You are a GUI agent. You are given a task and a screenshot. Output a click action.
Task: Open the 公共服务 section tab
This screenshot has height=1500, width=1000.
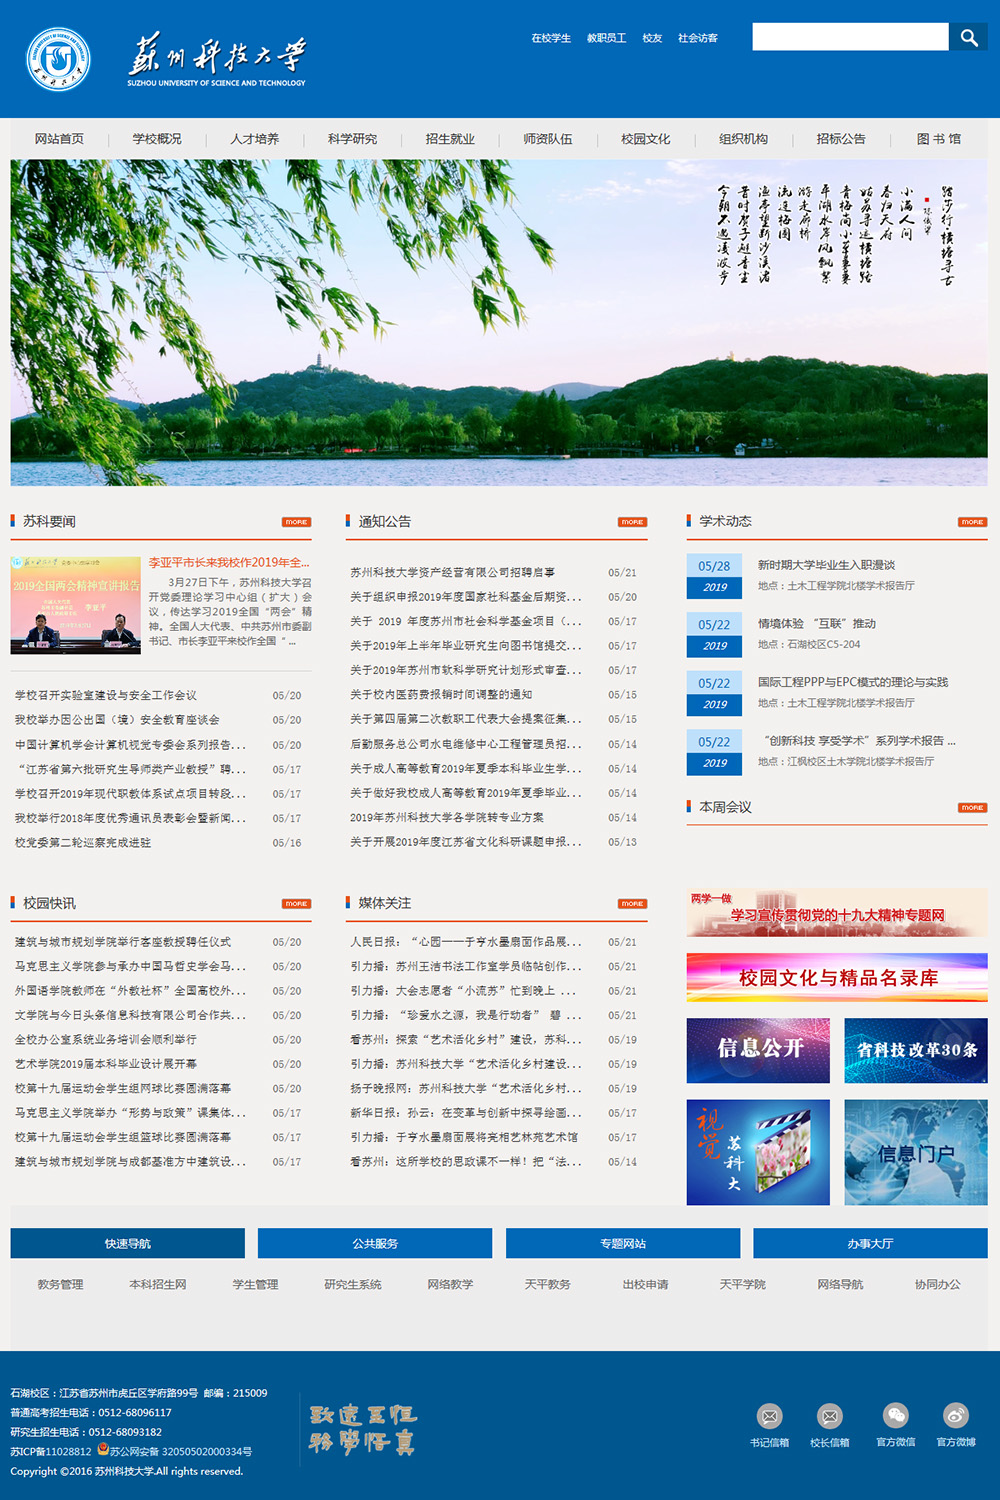375,1243
